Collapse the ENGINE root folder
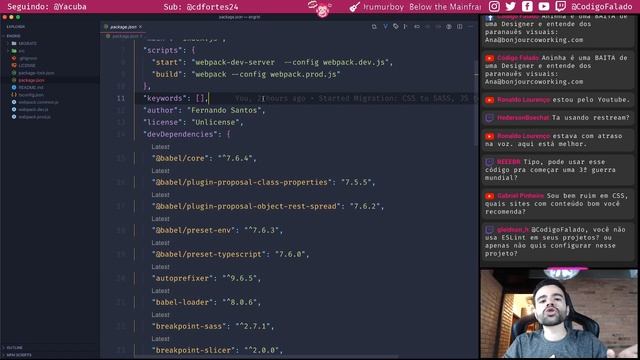Viewport: 640px width, 360px height. (13, 36)
